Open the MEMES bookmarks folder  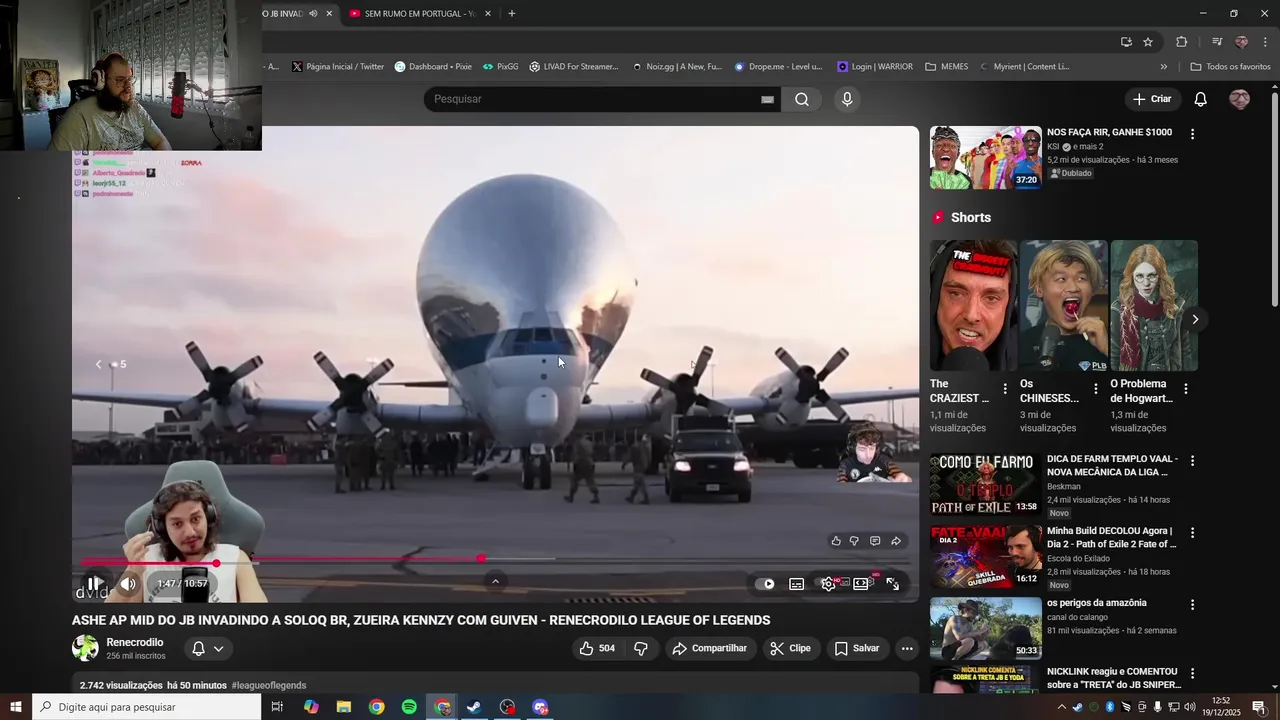[x=946, y=67]
